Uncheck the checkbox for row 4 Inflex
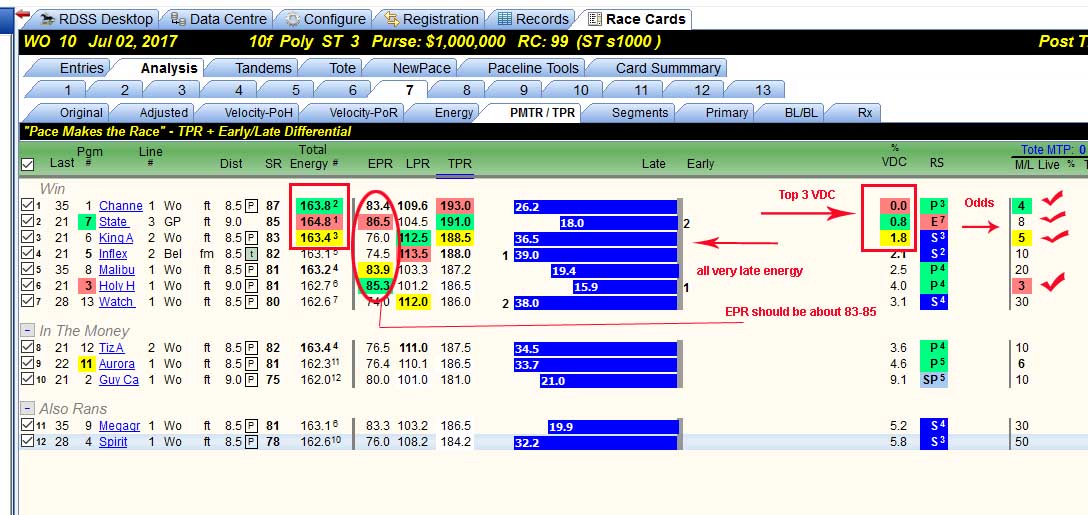Screen dimensions: 1088x515 click(x=27, y=254)
